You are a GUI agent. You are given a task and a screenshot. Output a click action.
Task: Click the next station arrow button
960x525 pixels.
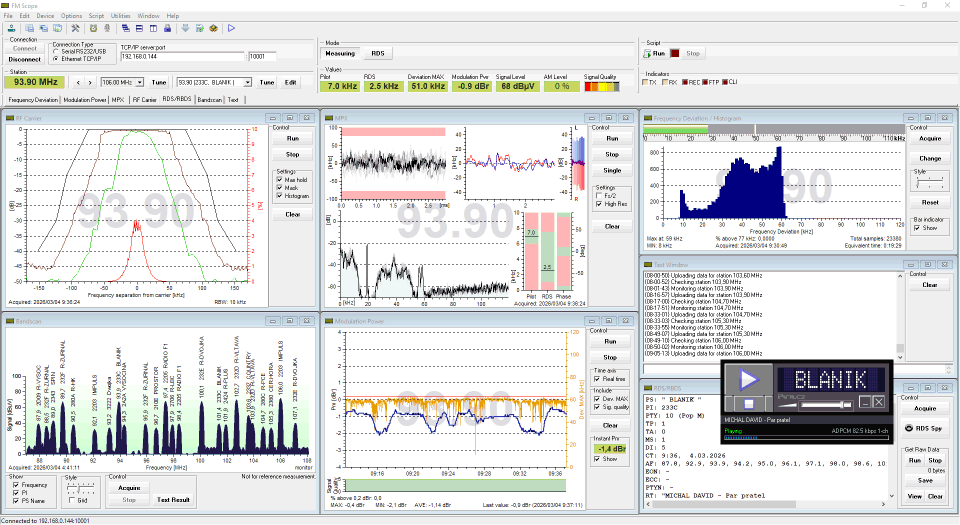[x=90, y=82]
